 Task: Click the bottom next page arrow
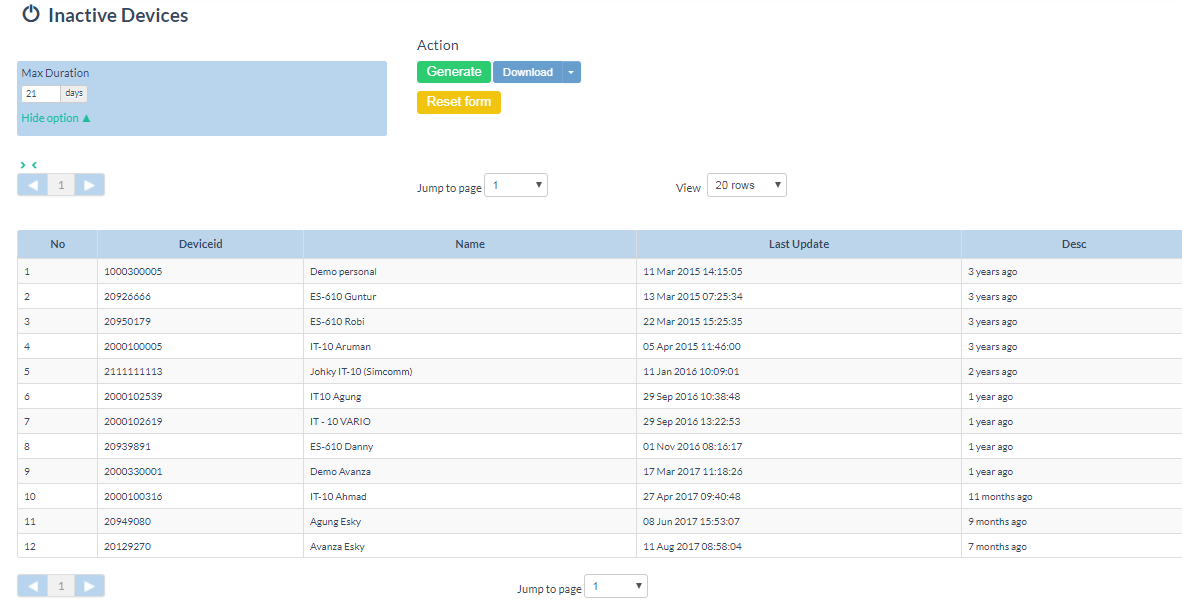click(x=89, y=586)
